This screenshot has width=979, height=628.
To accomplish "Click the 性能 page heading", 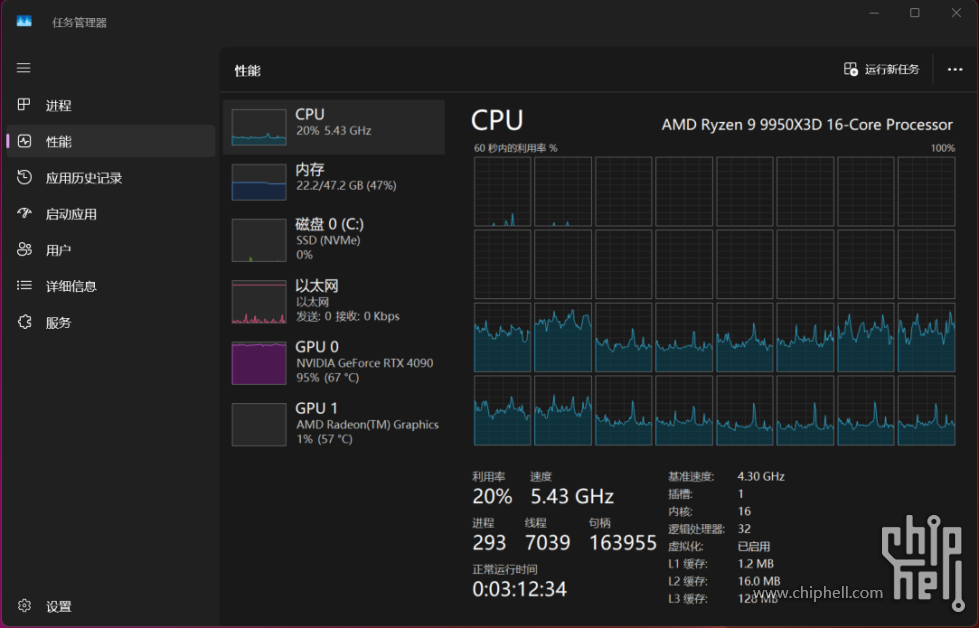I will pyautogui.click(x=247, y=71).
